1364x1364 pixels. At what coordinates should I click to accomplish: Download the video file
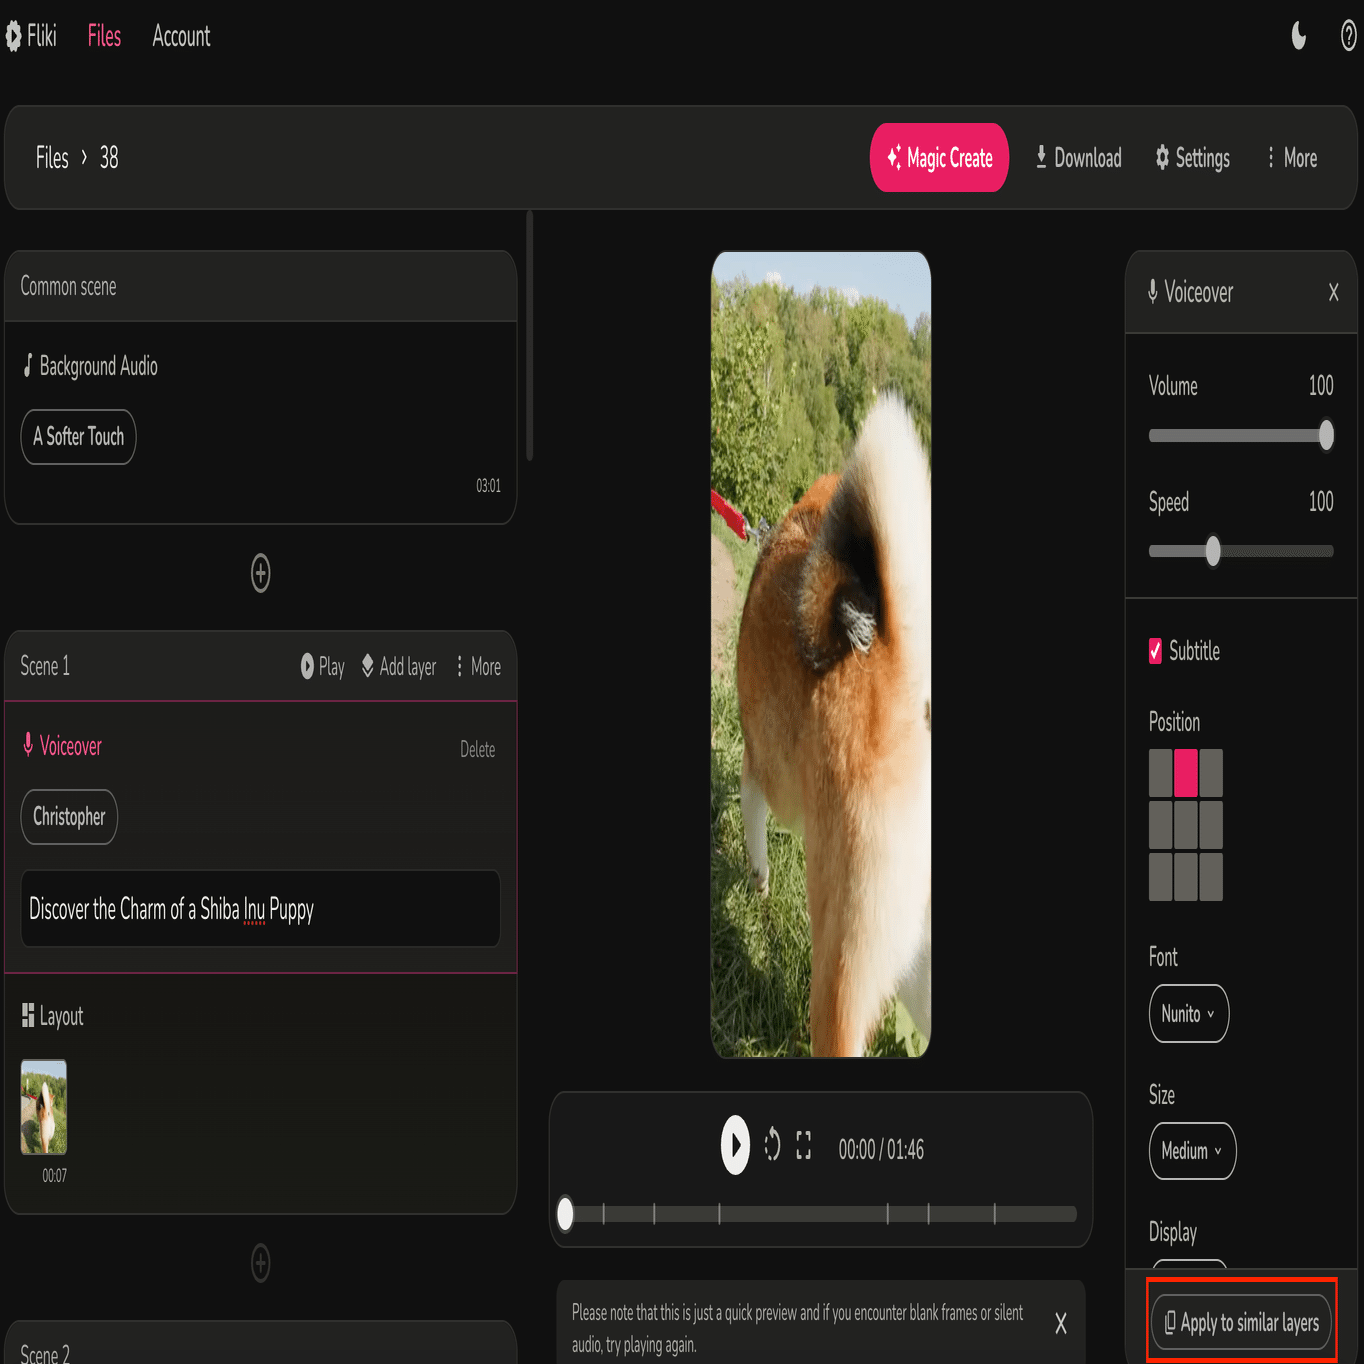tap(1078, 158)
